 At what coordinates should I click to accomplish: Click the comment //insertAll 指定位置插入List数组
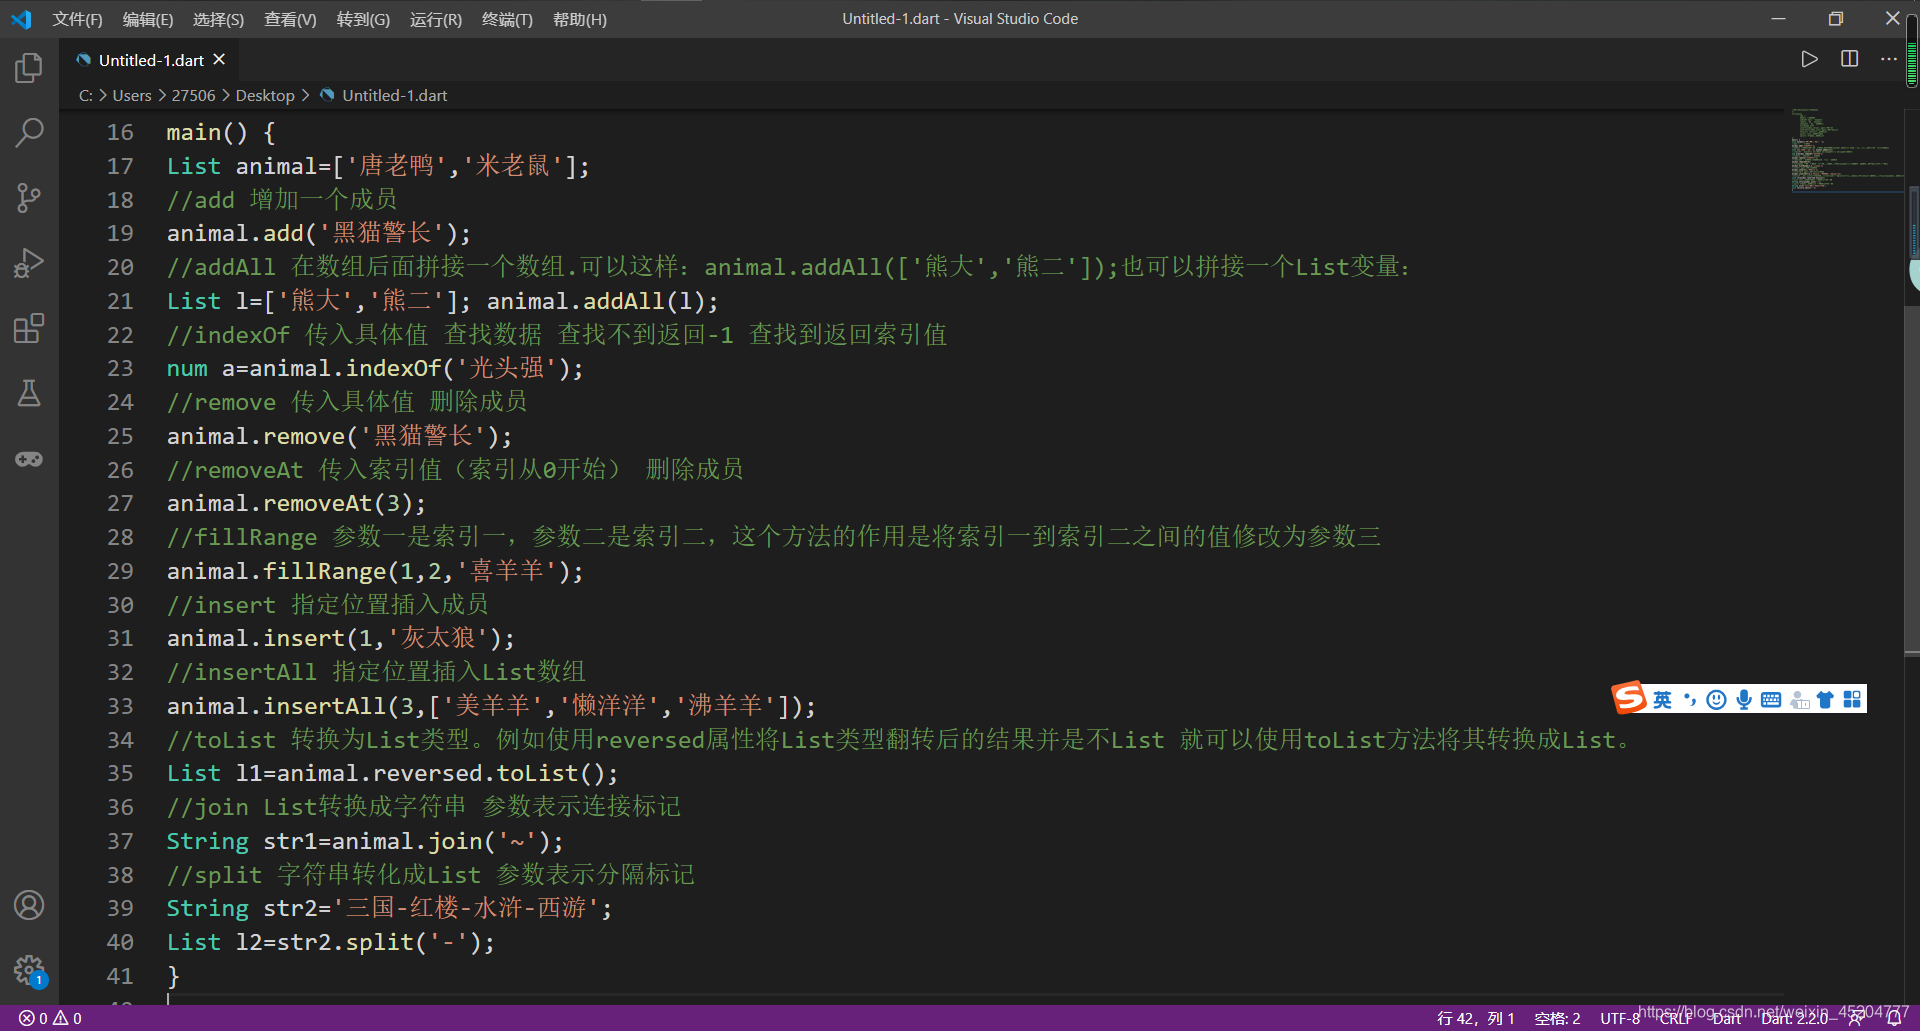(376, 672)
